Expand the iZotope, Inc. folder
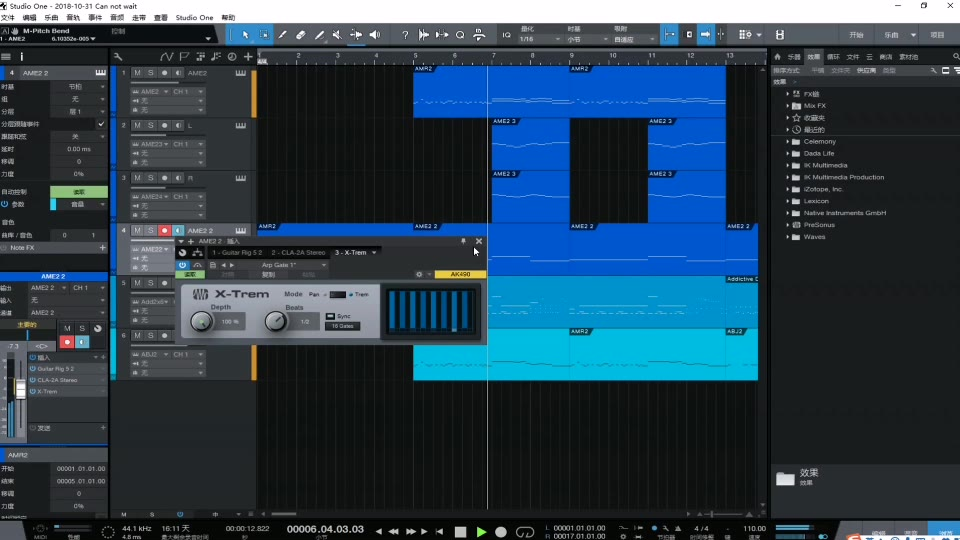This screenshot has width=960, height=540. pos(788,189)
